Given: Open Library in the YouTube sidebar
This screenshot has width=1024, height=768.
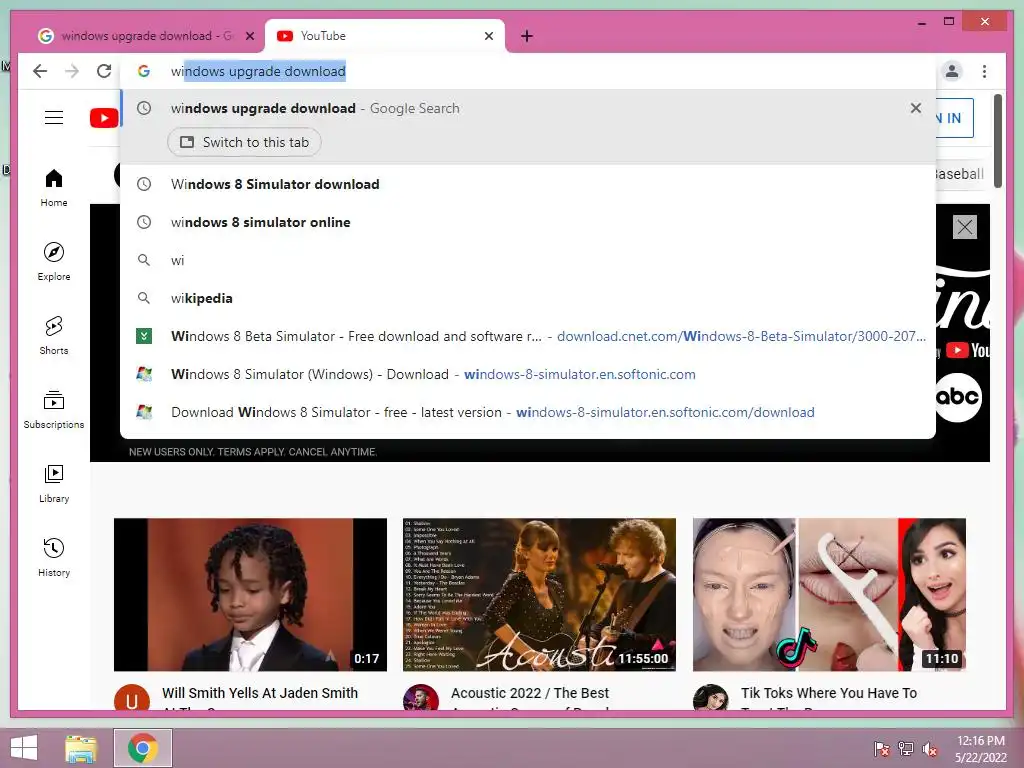Looking at the screenshot, I should click(54, 483).
